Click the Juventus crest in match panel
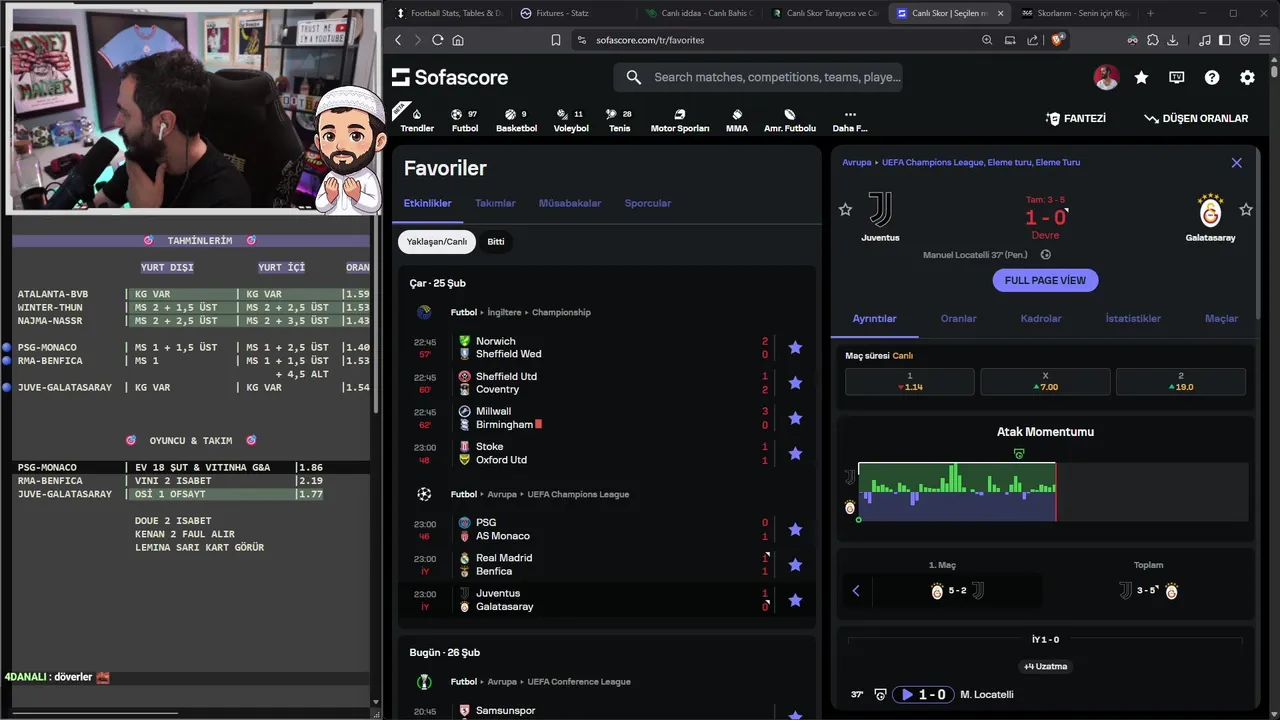1280x720 pixels. tap(880, 210)
